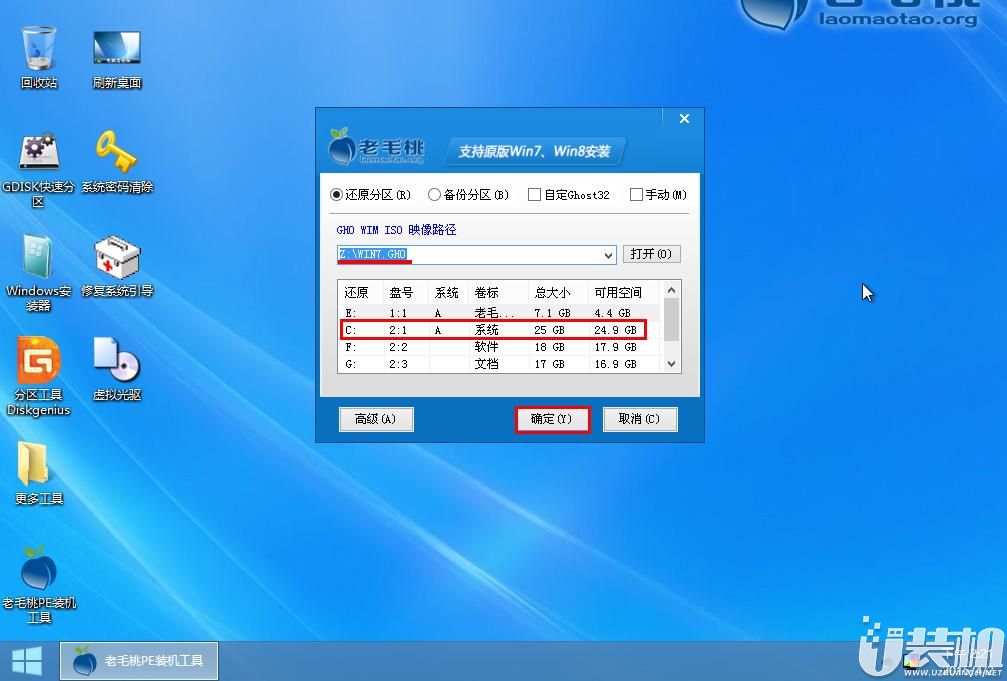1007x681 pixels.
Task: Click the 打开 browse button
Action: pyautogui.click(x=652, y=254)
